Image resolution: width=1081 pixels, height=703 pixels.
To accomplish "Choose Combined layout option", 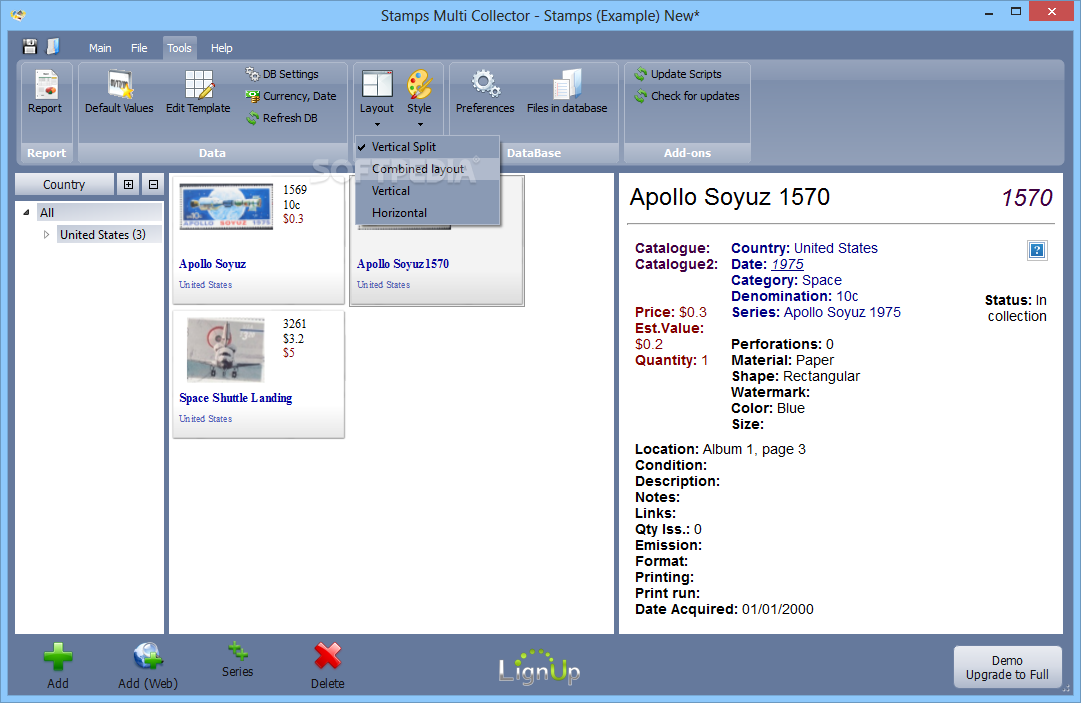I will [427, 169].
